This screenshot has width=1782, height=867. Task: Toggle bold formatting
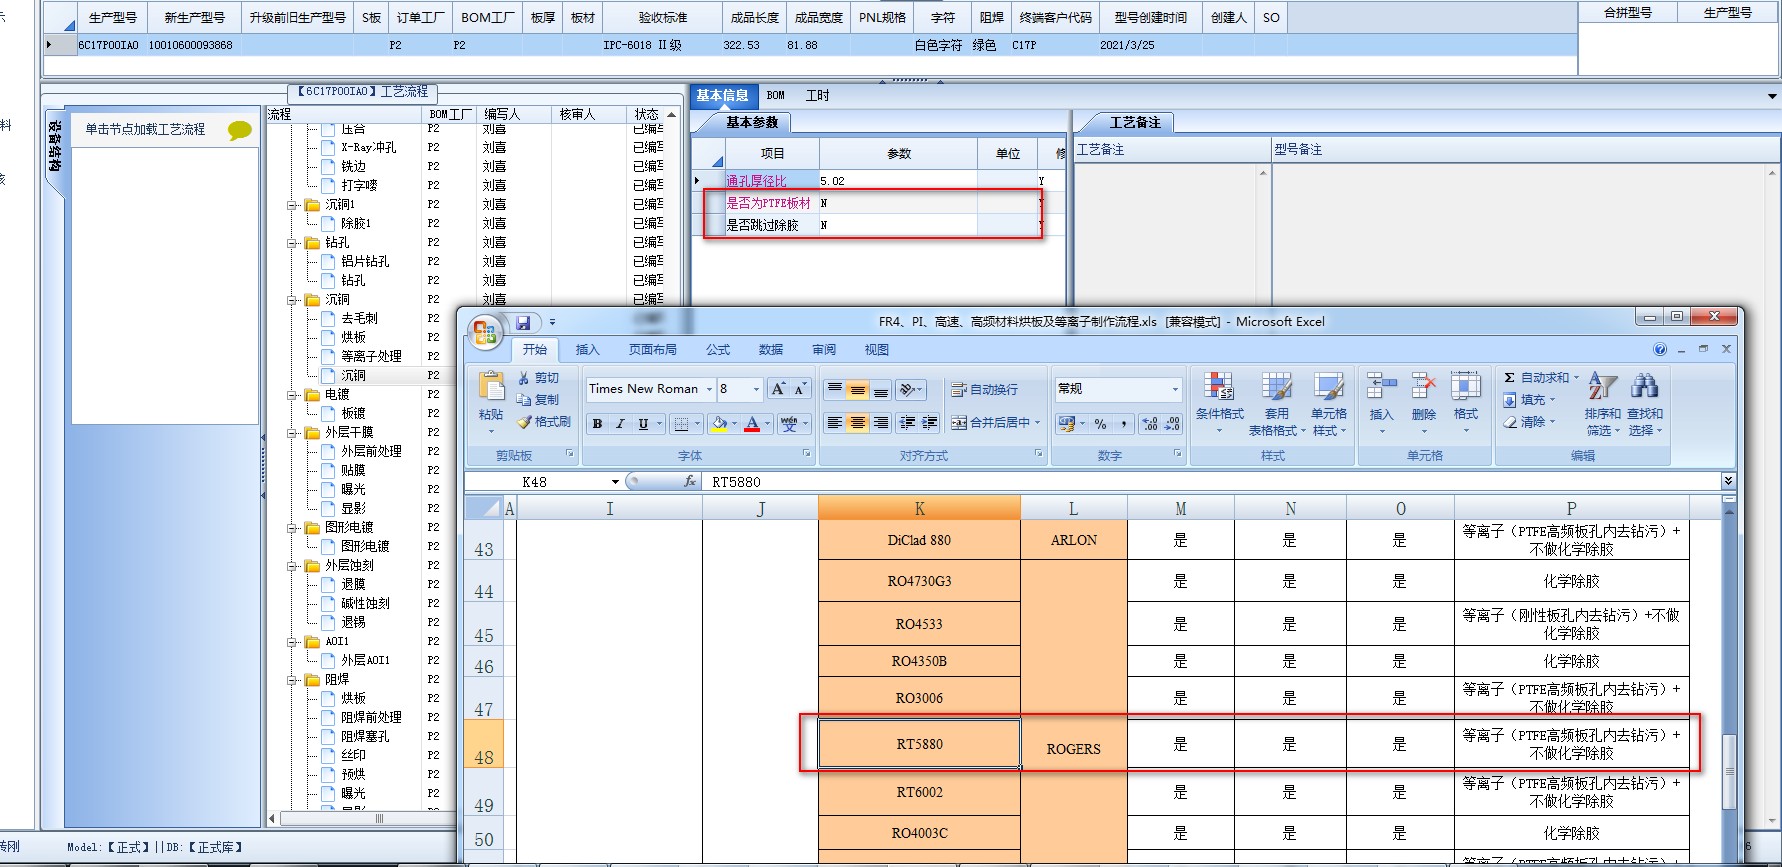point(597,424)
